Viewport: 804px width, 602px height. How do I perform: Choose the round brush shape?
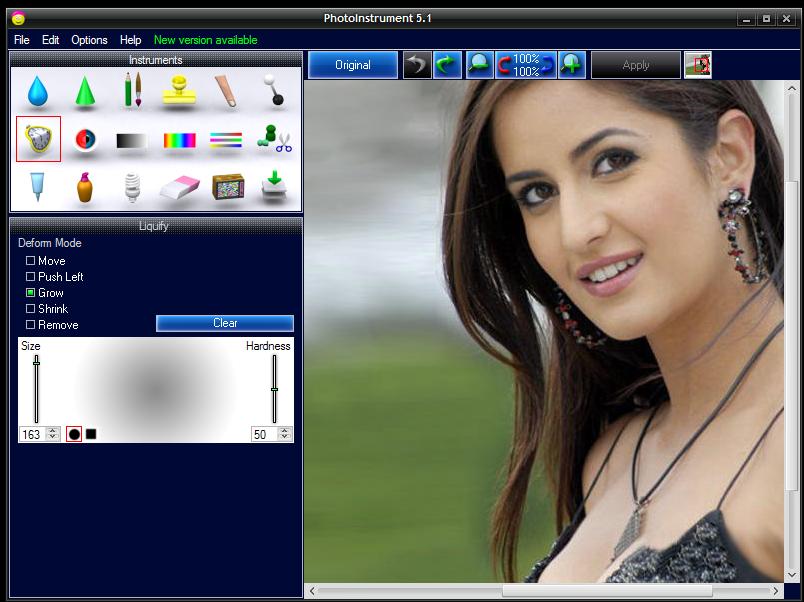pyautogui.click(x=74, y=434)
